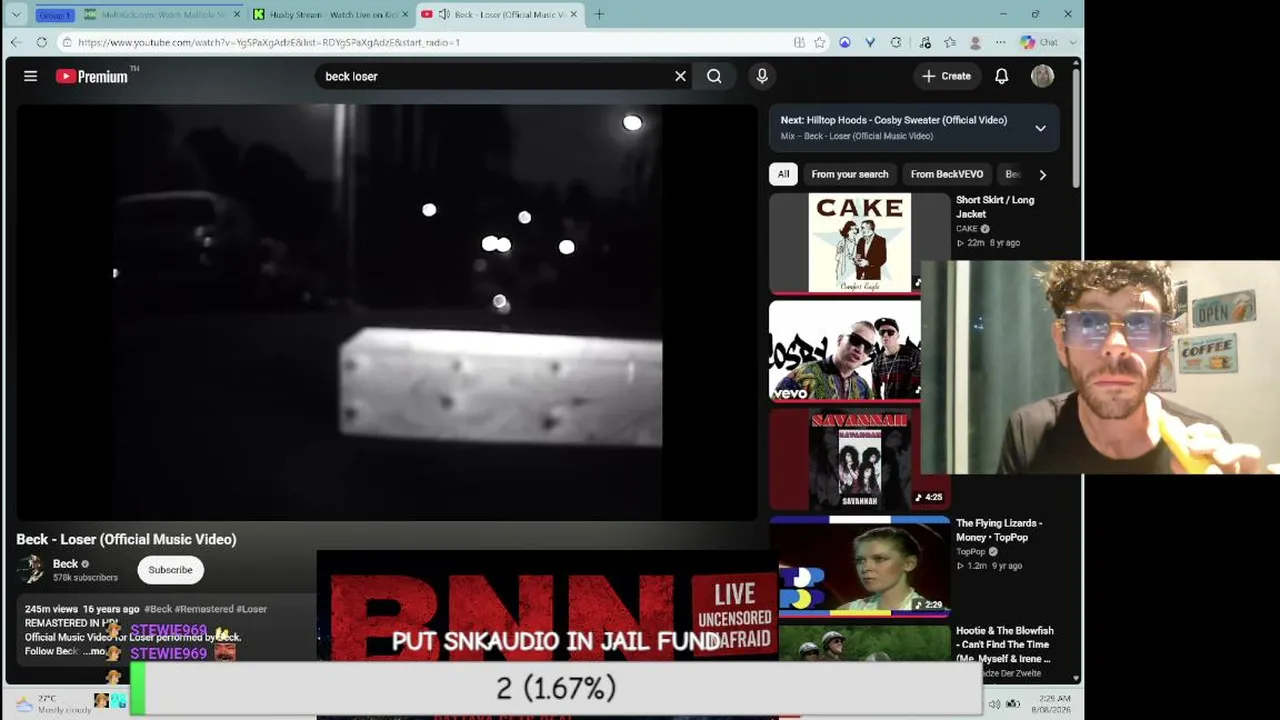Start voice search with the microphone
1280x720 pixels.
pos(762,76)
